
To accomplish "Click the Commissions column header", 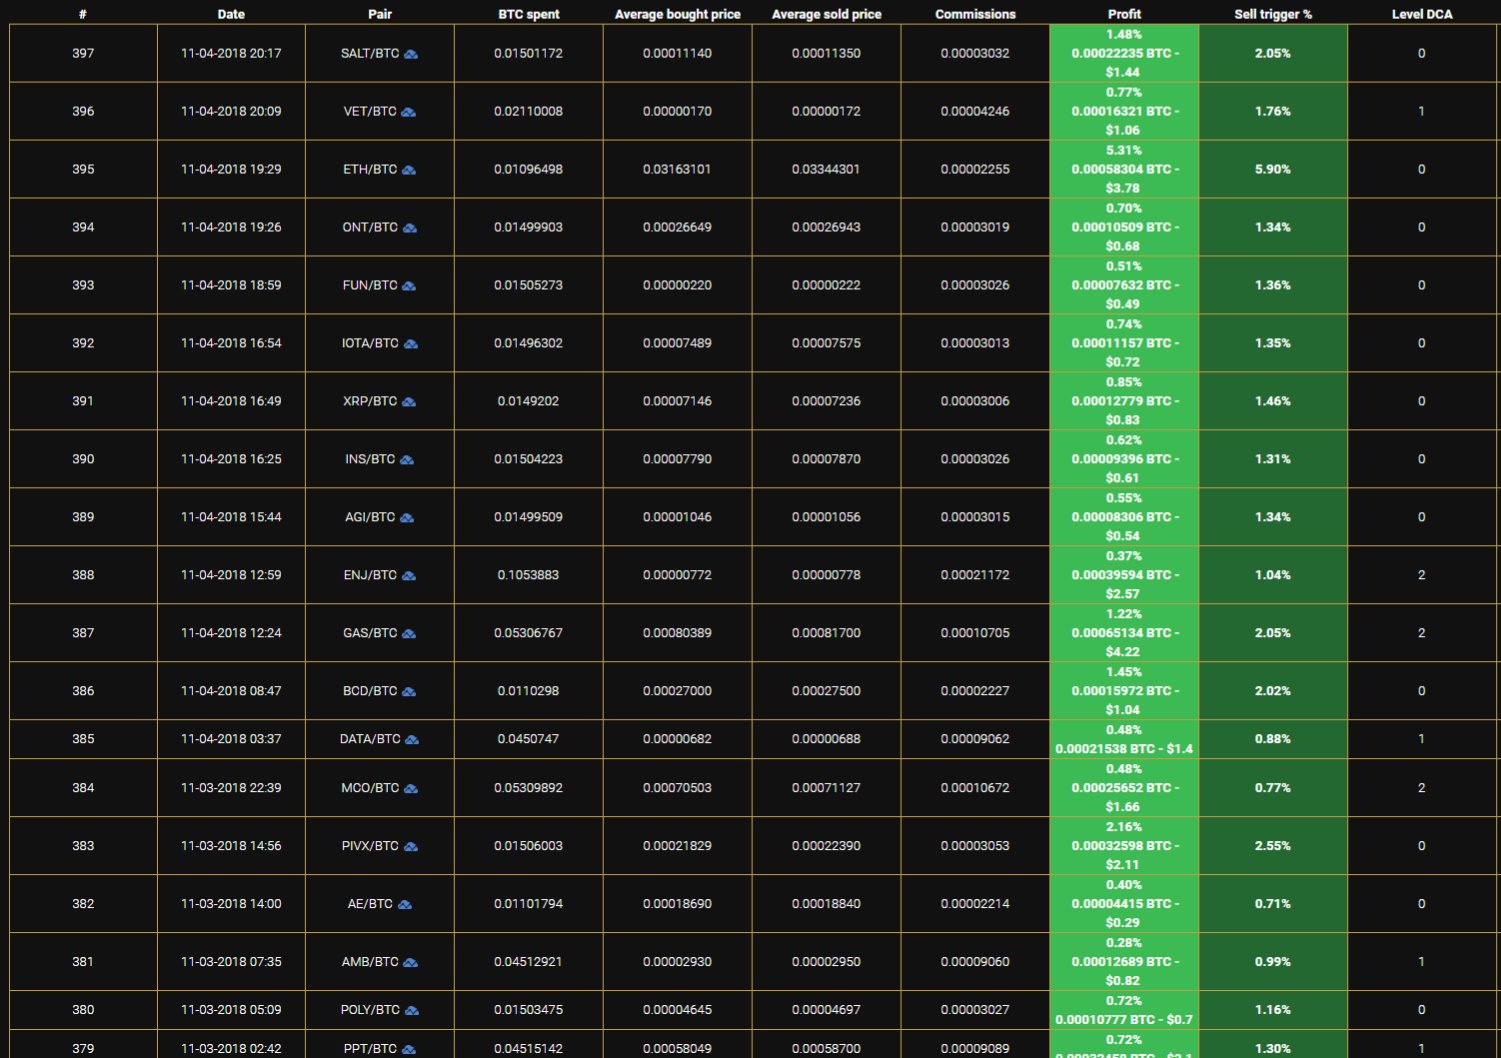I will pyautogui.click(x=975, y=14).
